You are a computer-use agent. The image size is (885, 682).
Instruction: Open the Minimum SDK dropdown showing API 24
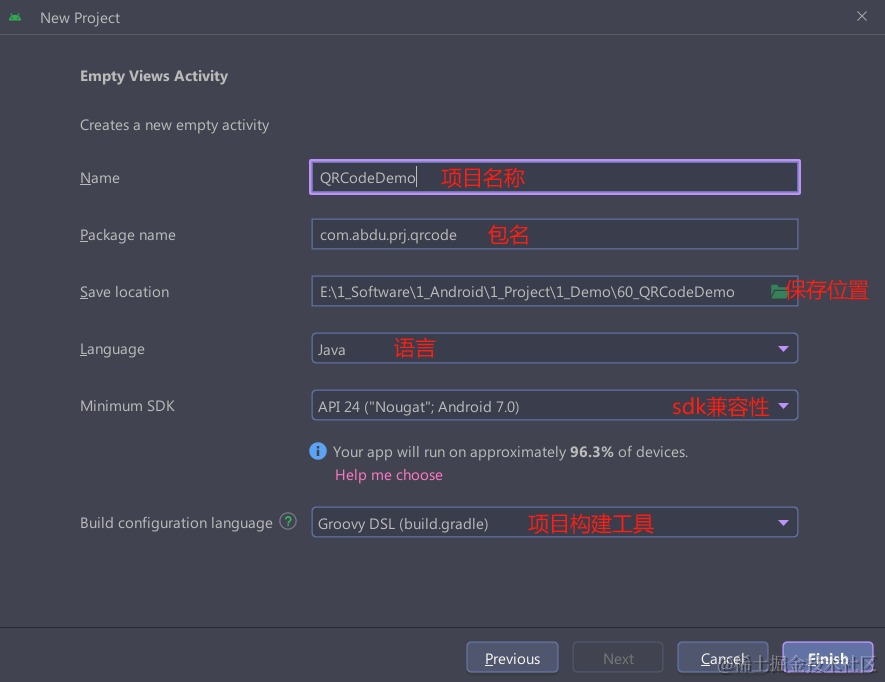[555, 406]
